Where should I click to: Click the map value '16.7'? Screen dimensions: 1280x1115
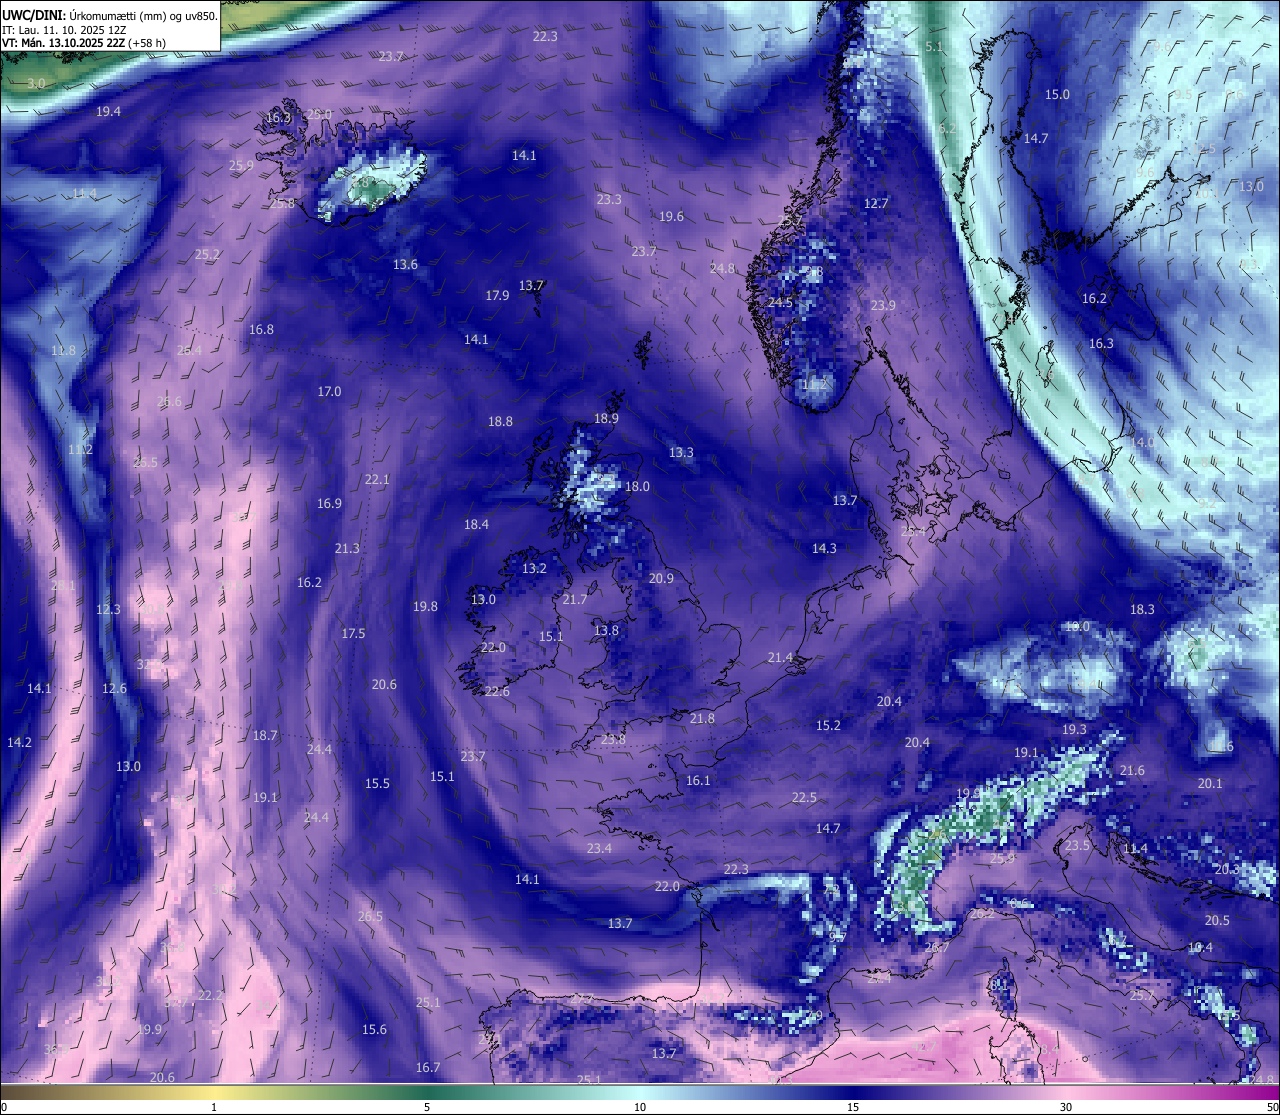click(x=428, y=1068)
